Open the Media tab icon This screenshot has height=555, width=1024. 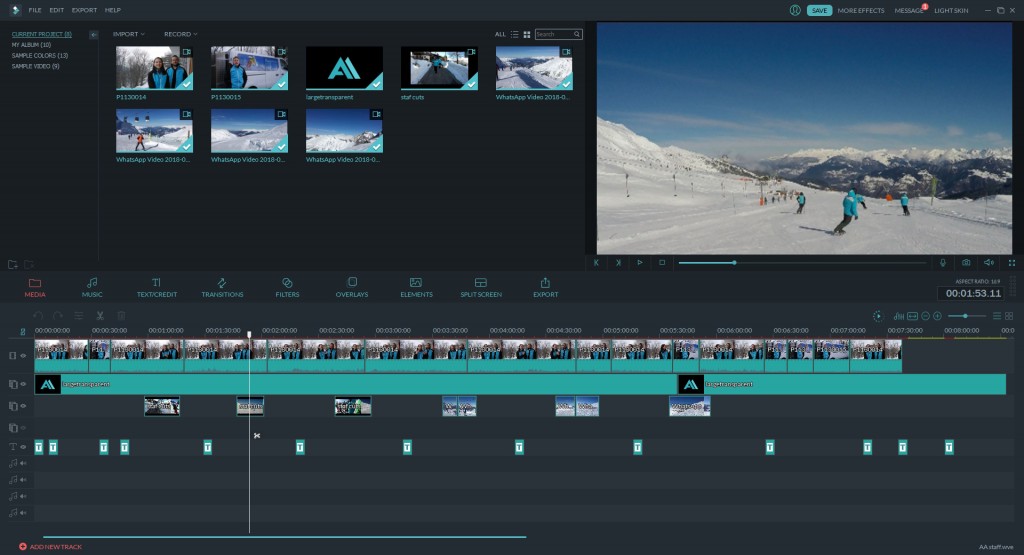pos(35,283)
